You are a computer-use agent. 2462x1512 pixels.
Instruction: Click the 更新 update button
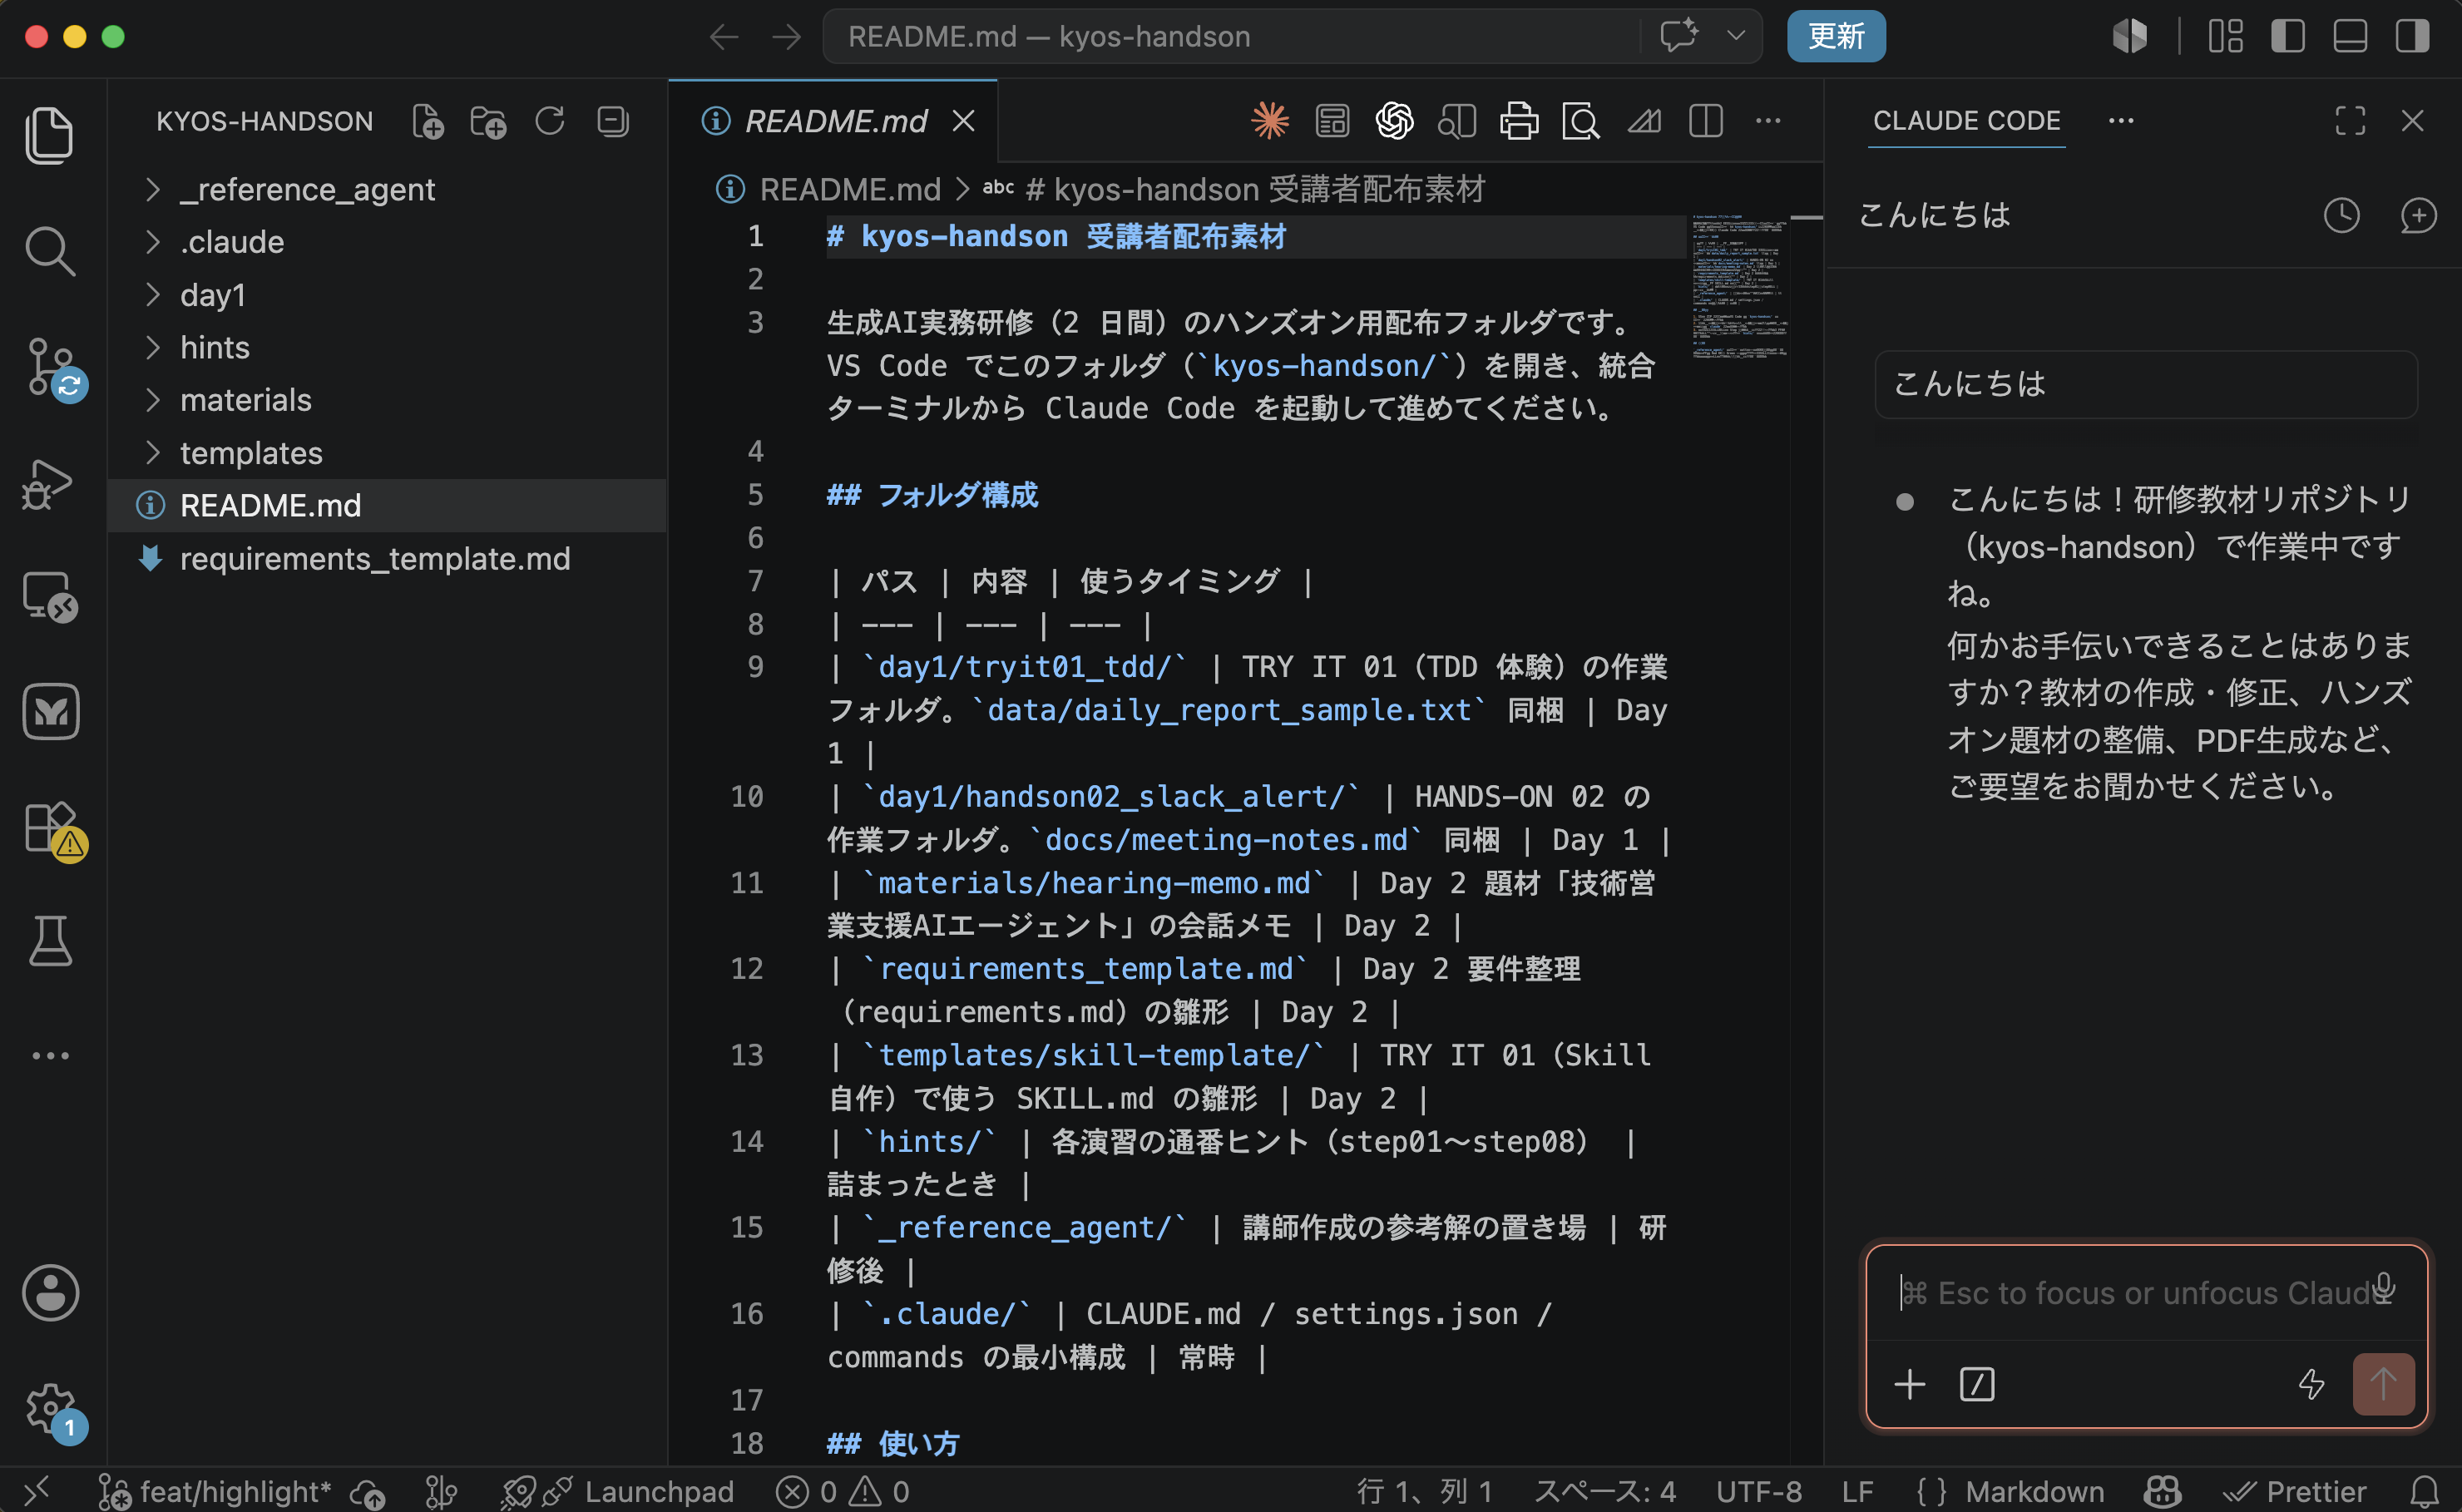tap(1836, 36)
